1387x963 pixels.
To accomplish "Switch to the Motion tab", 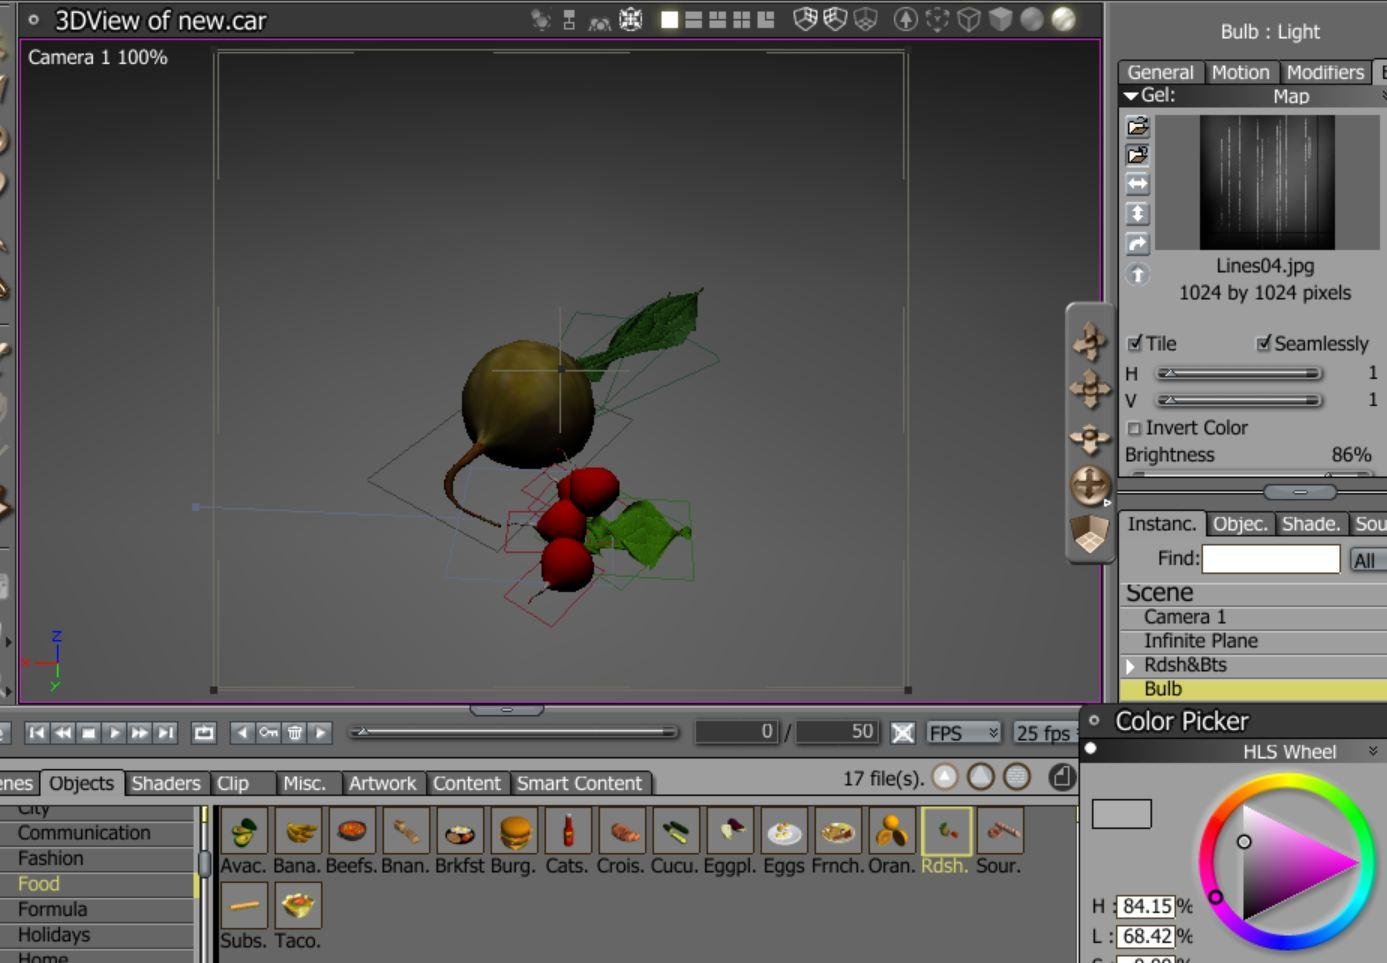I will (x=1240, y=72).
